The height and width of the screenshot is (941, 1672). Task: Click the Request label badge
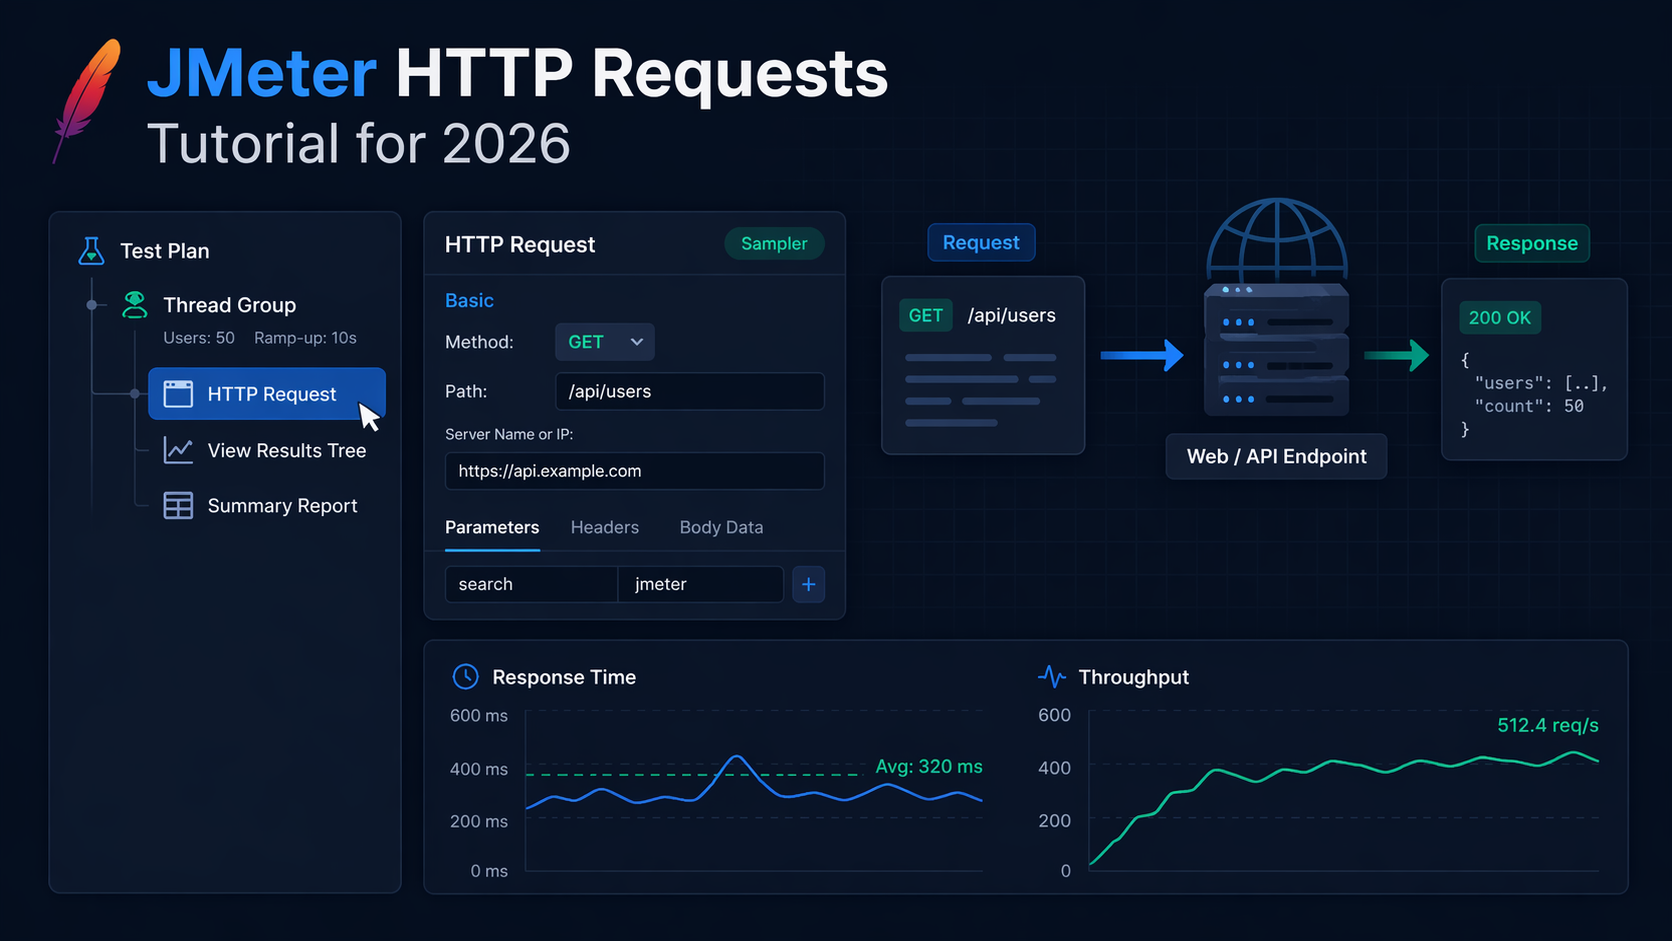click(981, 242)
